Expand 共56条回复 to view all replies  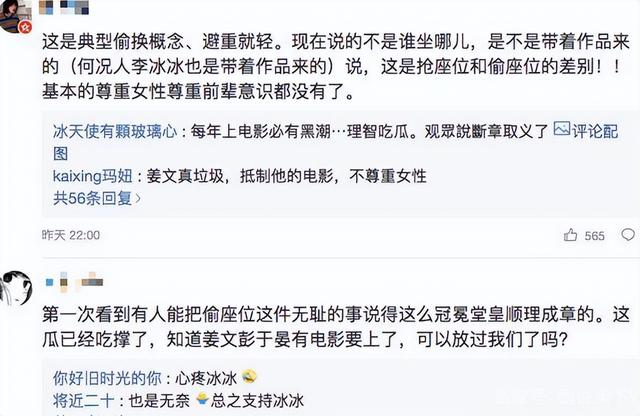tap(97, 198)
